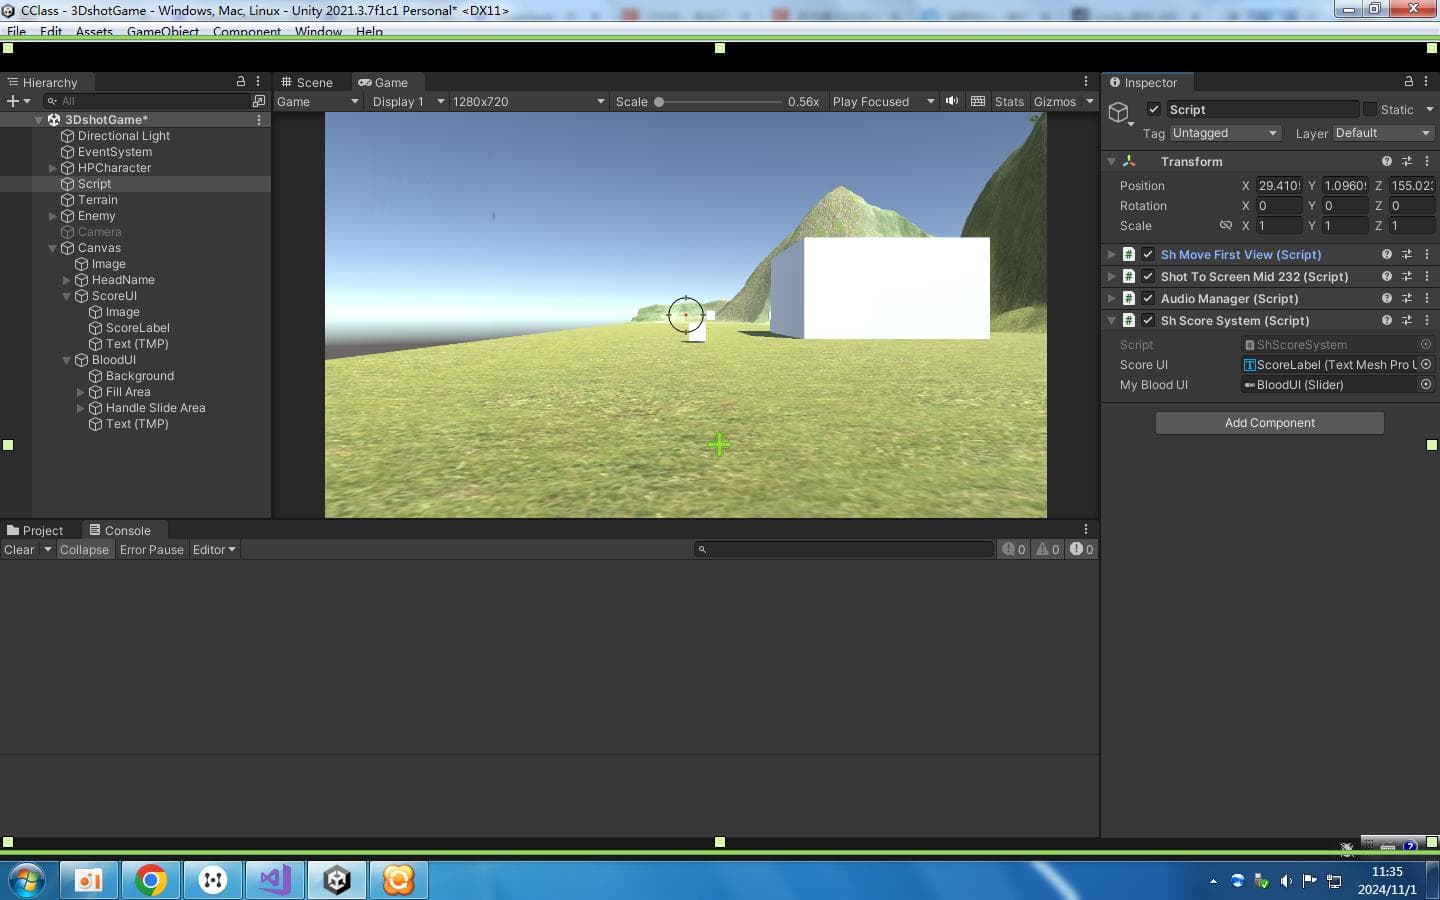Image resolution: width=1440 pixels, height=900 pixels.
Task: Open presets for Shot To Screen Mid 232
Action: [x=1407, y=276]
